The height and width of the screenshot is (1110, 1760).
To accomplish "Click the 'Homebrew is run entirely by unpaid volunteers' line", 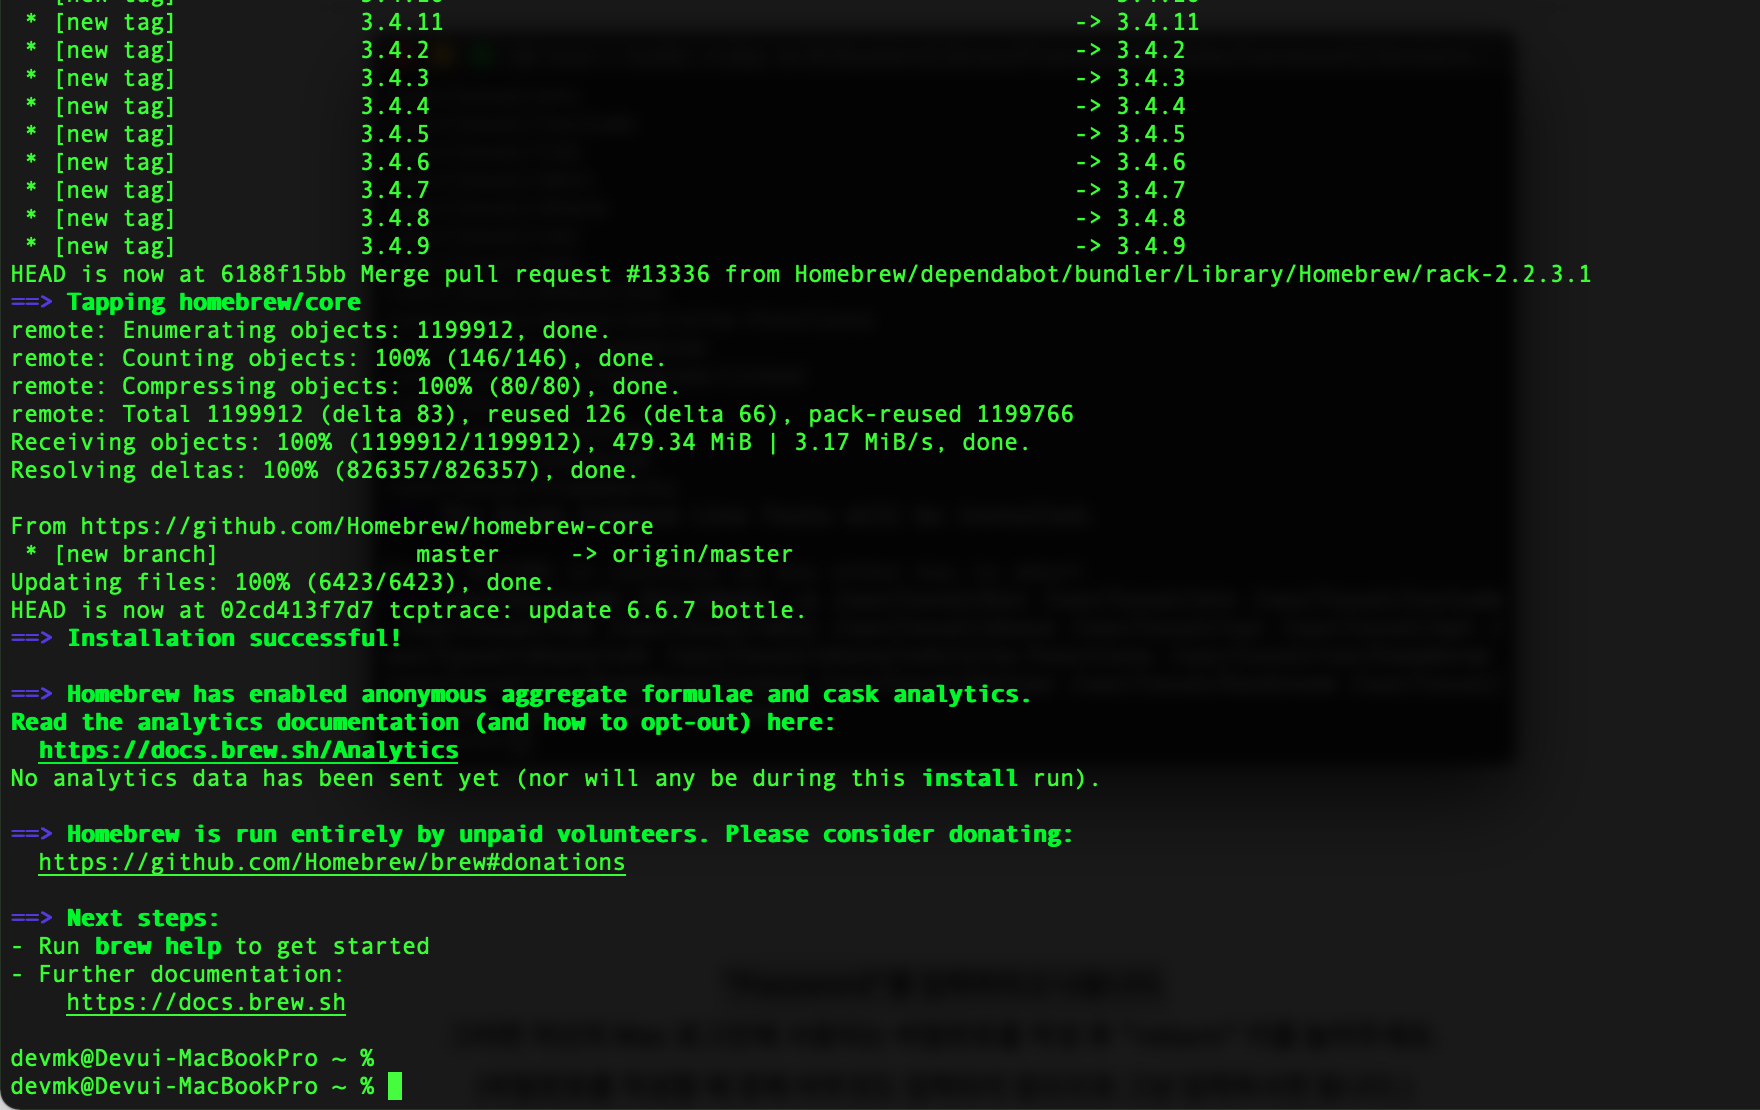I will coord(541,834).
